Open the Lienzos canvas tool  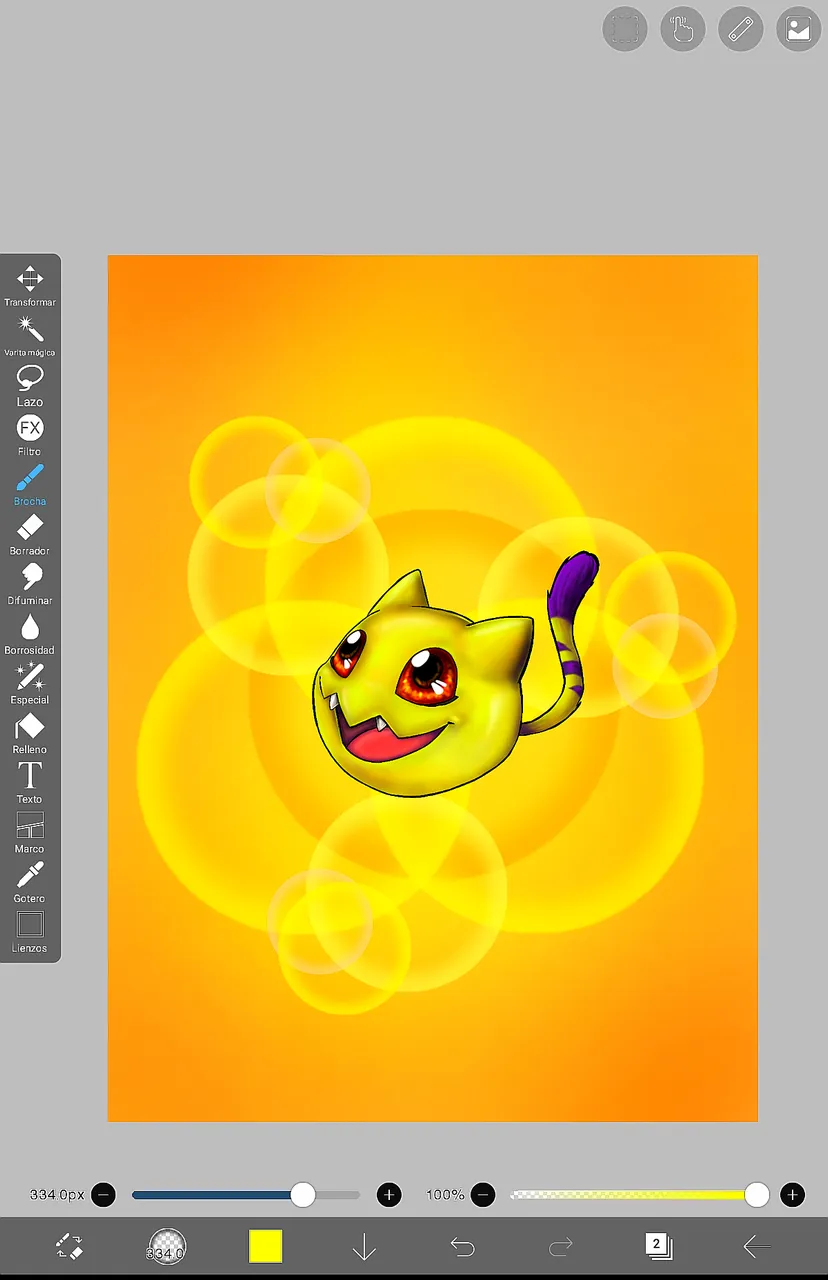pyautogui.click(x=30, y=932)
